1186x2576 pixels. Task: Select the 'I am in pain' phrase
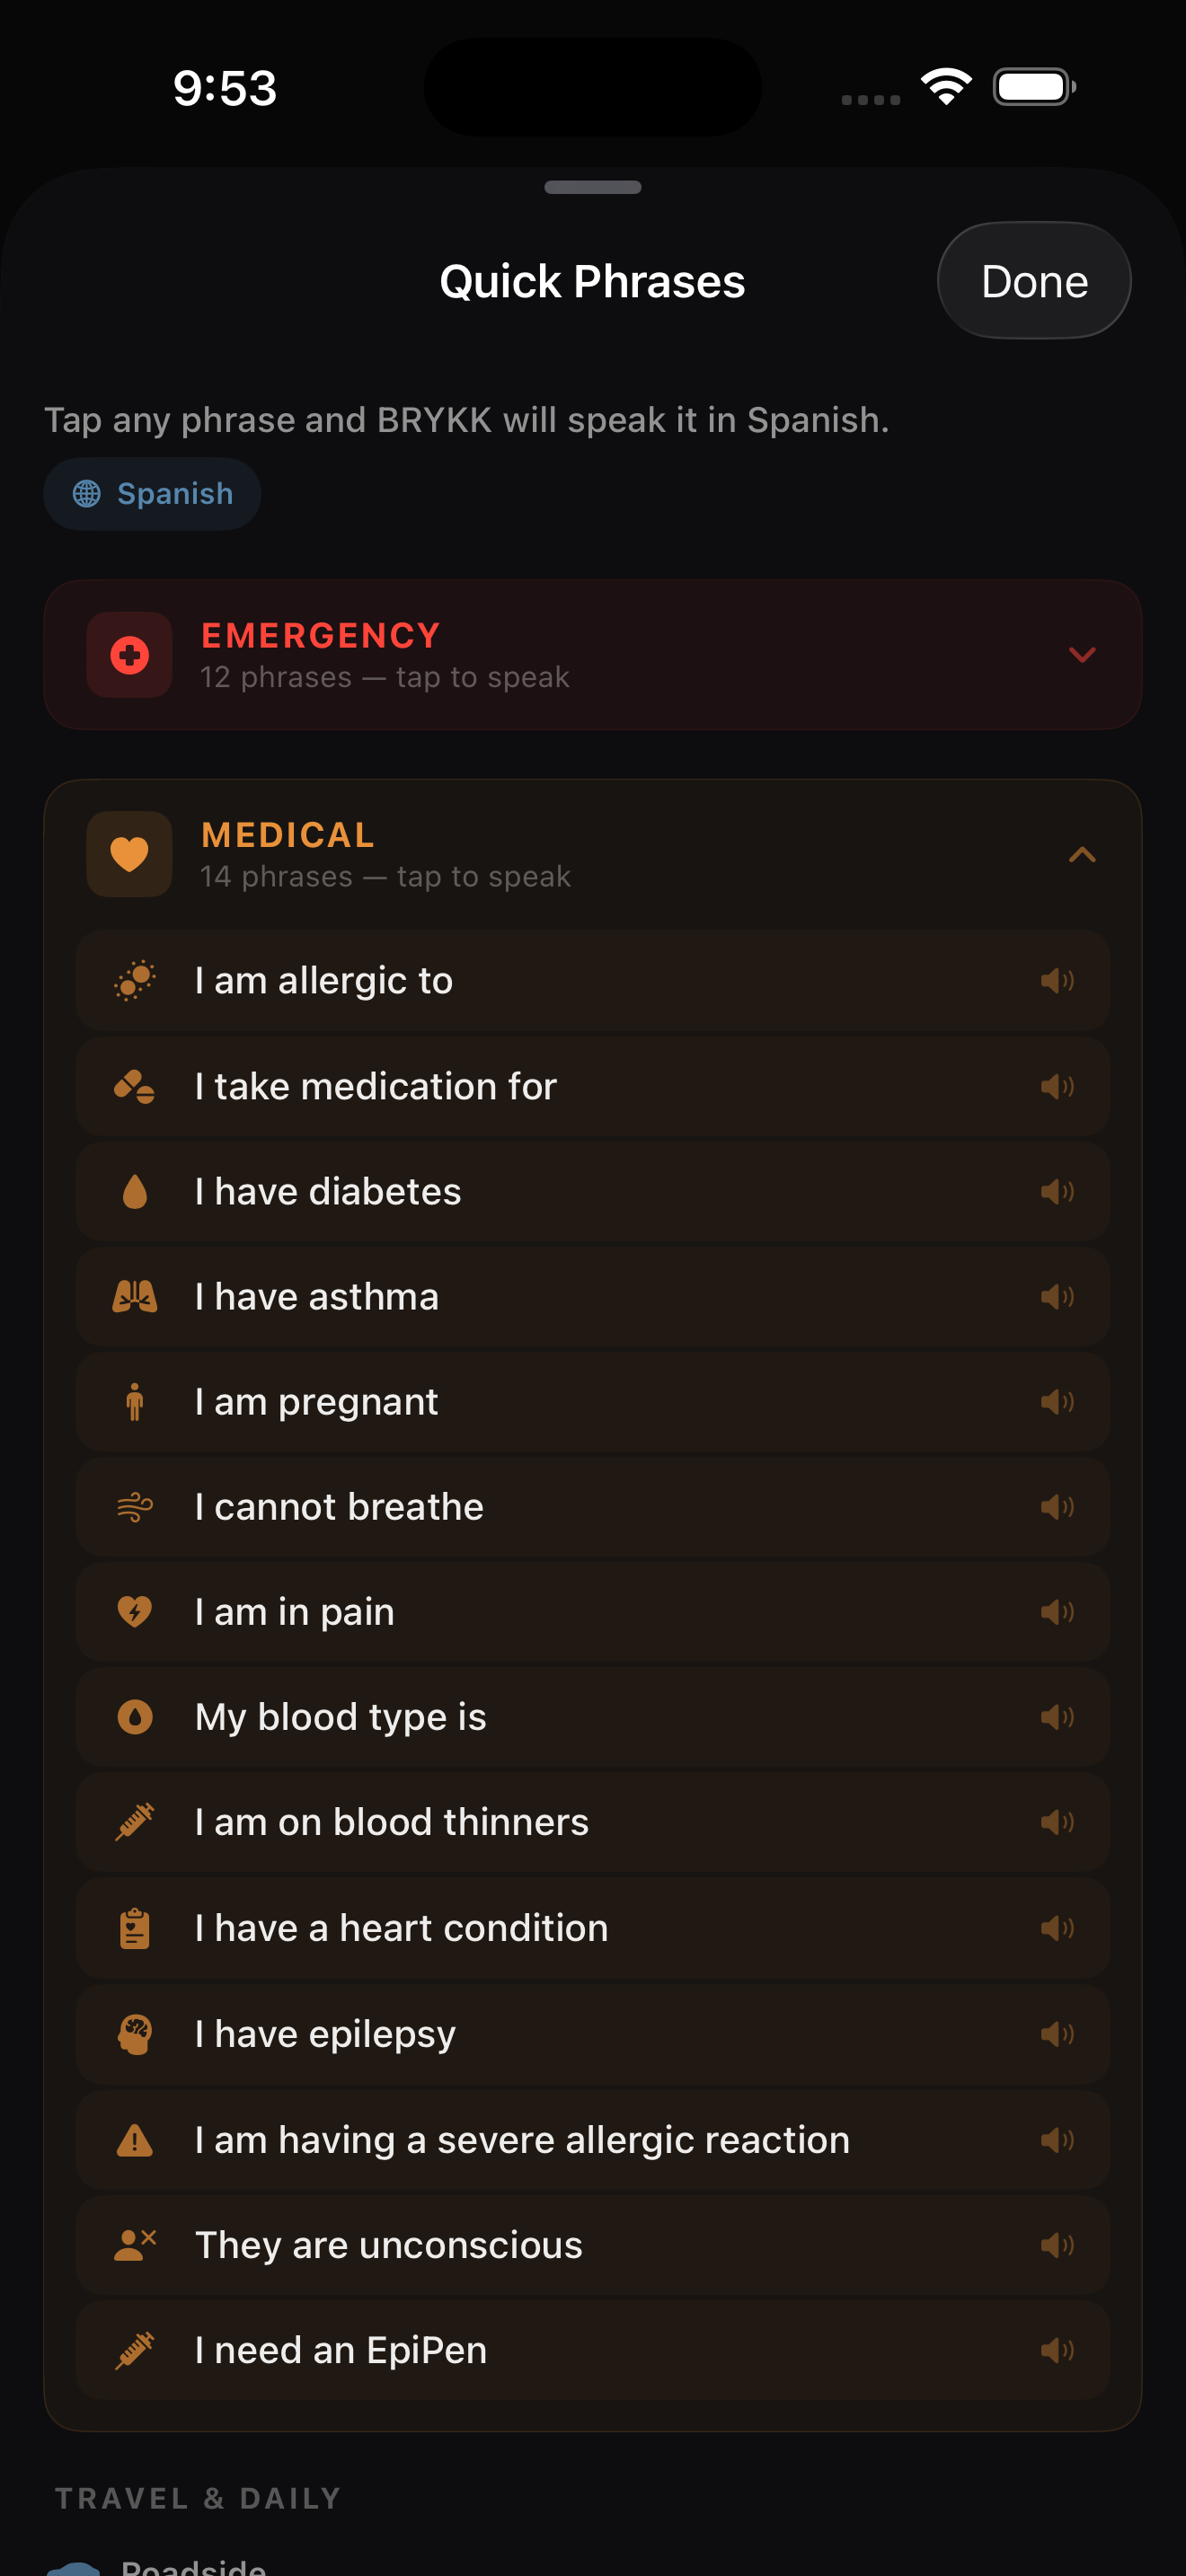592,1612
